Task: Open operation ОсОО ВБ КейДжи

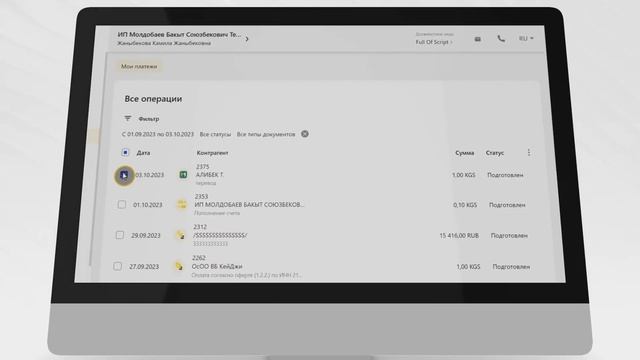Action: pos(217,267)
